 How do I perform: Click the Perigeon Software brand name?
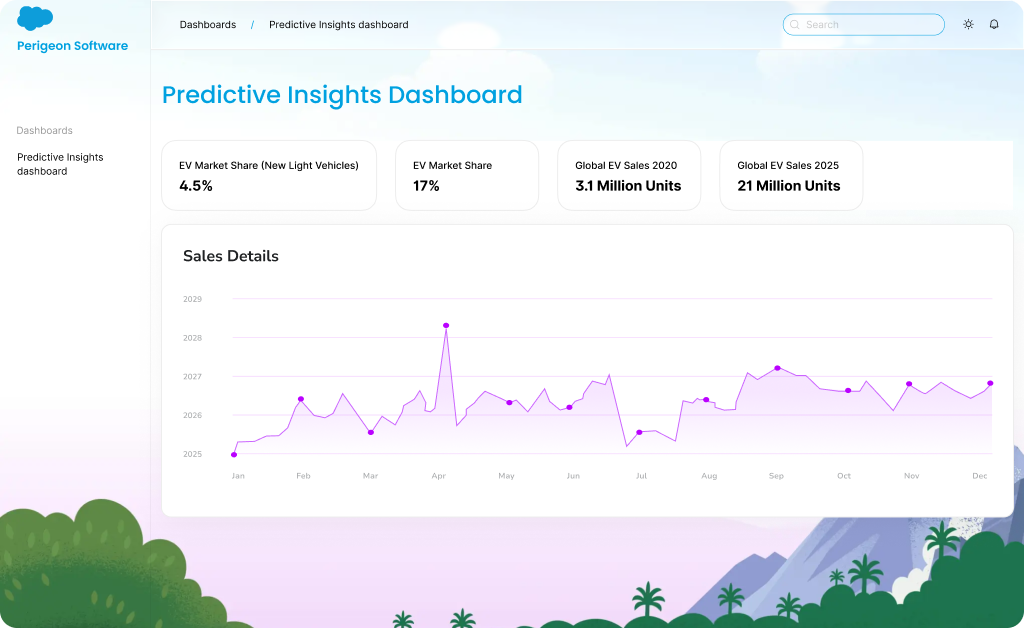click(72, 46)
